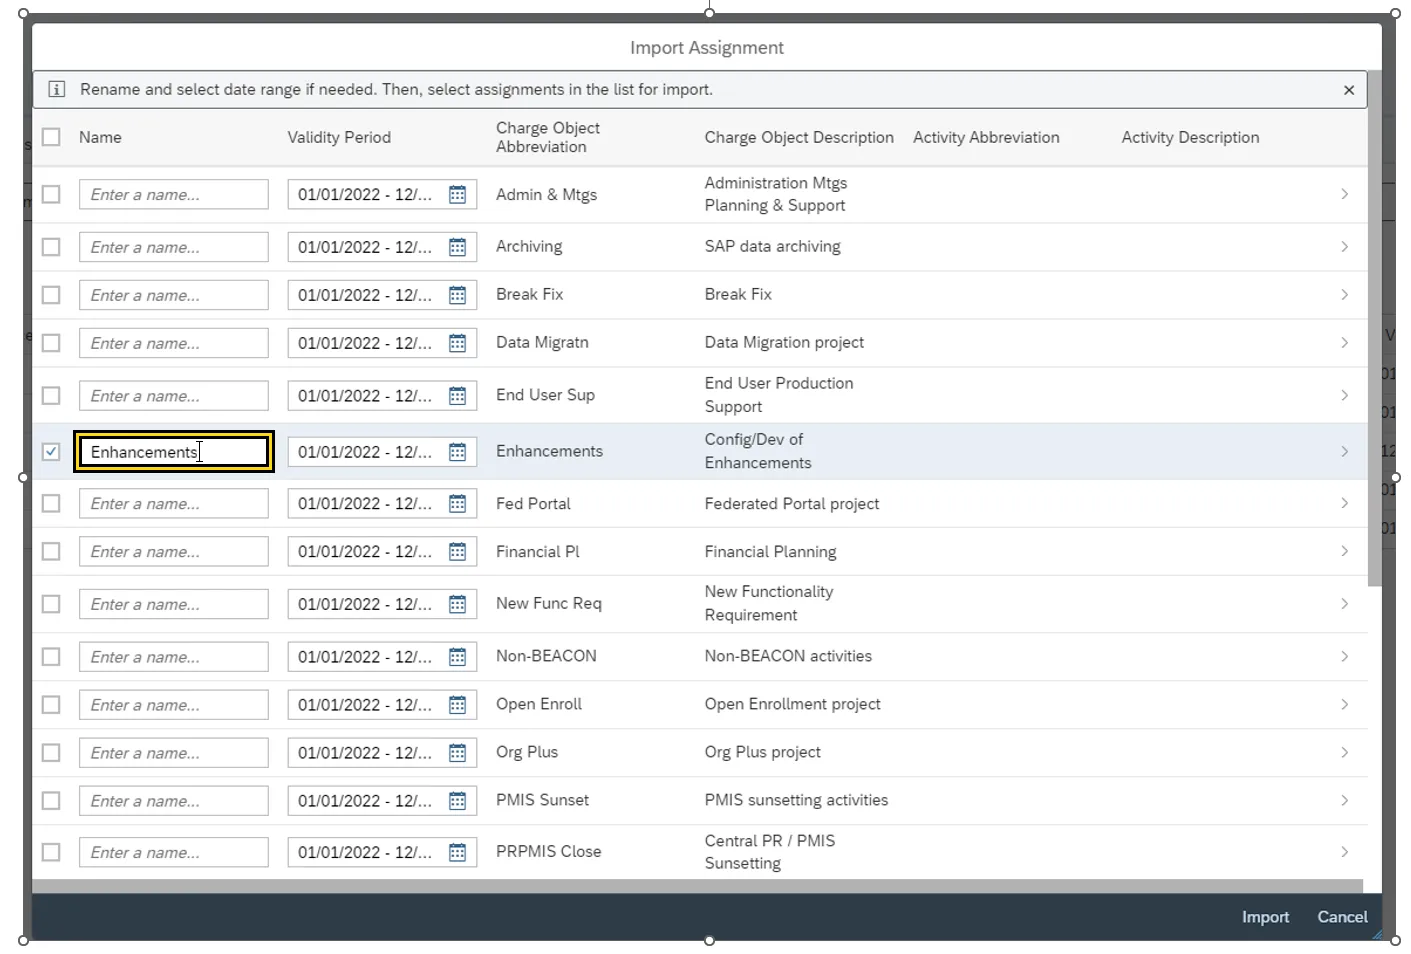This screenshot has width=1411, height=954.
Task: Select the Data Migratn row checkbox
Action: coord(51,343)
